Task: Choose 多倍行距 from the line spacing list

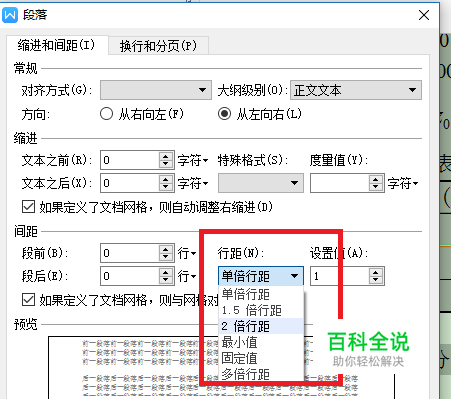Action: [x=261, y=374]
